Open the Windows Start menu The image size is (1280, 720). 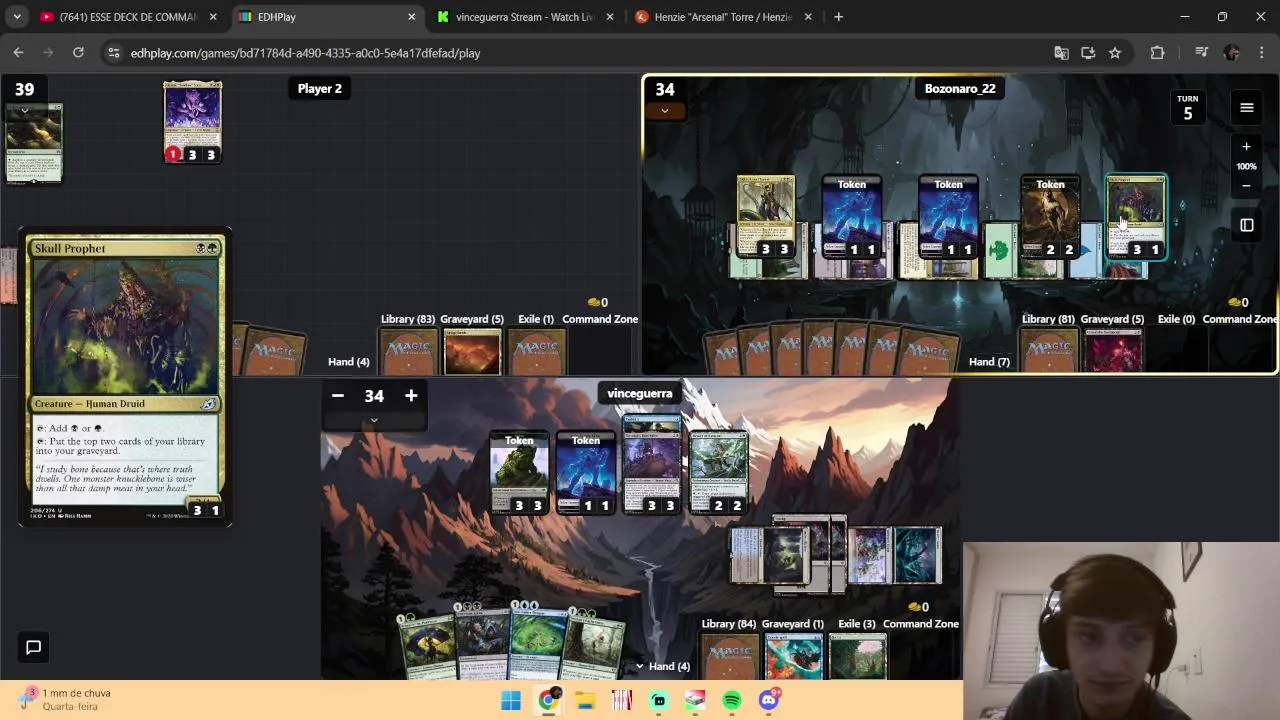point(511,700)
